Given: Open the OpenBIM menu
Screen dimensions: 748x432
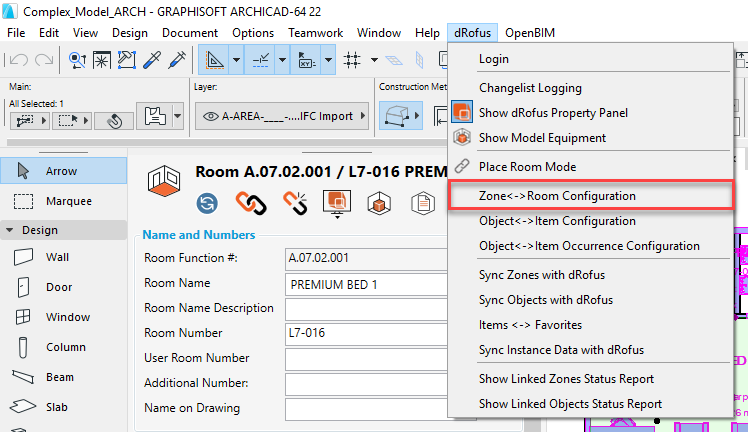Looking at the screenshot, I should [x=529, y=32].
